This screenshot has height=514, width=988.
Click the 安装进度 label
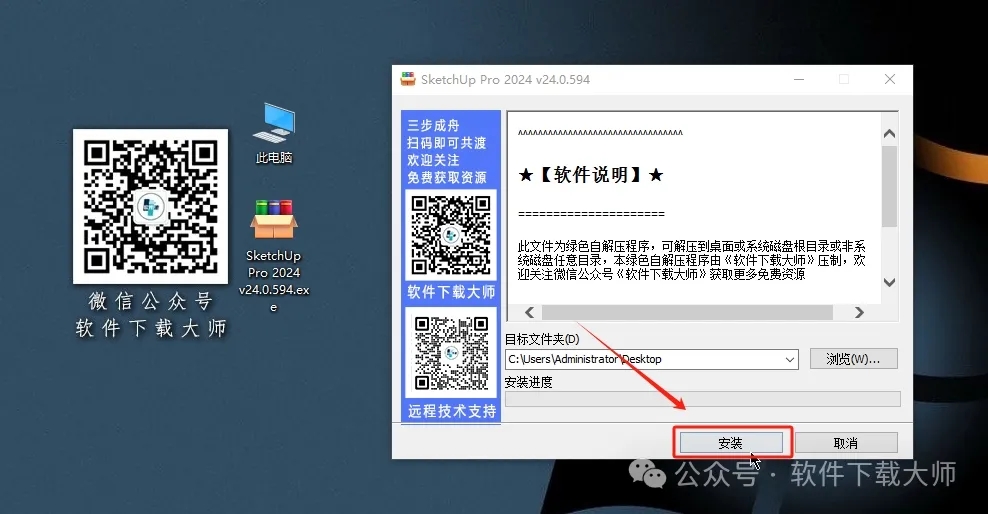(529, 382)
